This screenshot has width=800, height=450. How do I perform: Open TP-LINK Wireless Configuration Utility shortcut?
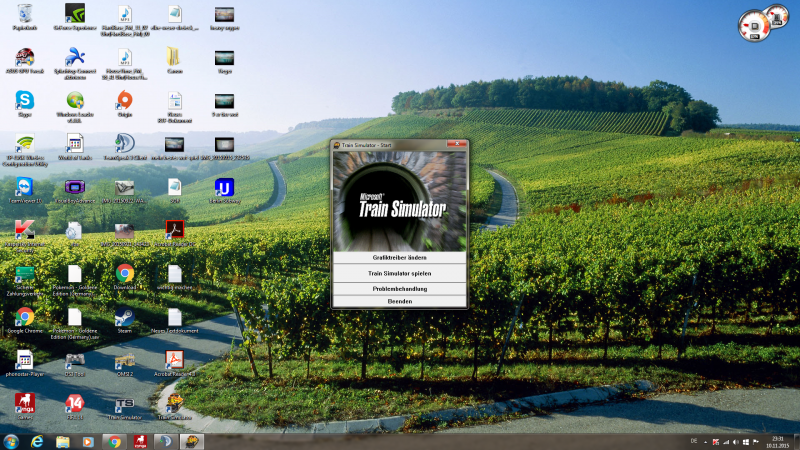click(x=24, y=150)
